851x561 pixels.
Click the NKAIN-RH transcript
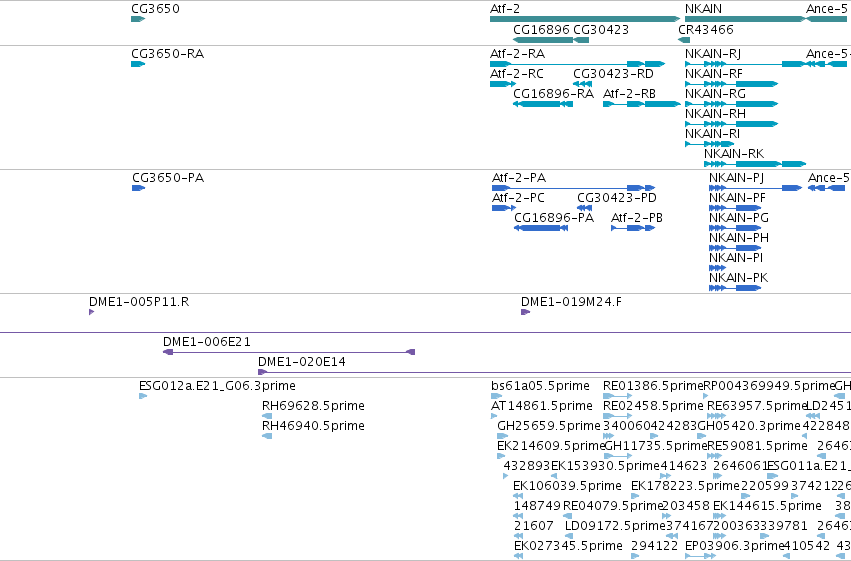(732, 124)
